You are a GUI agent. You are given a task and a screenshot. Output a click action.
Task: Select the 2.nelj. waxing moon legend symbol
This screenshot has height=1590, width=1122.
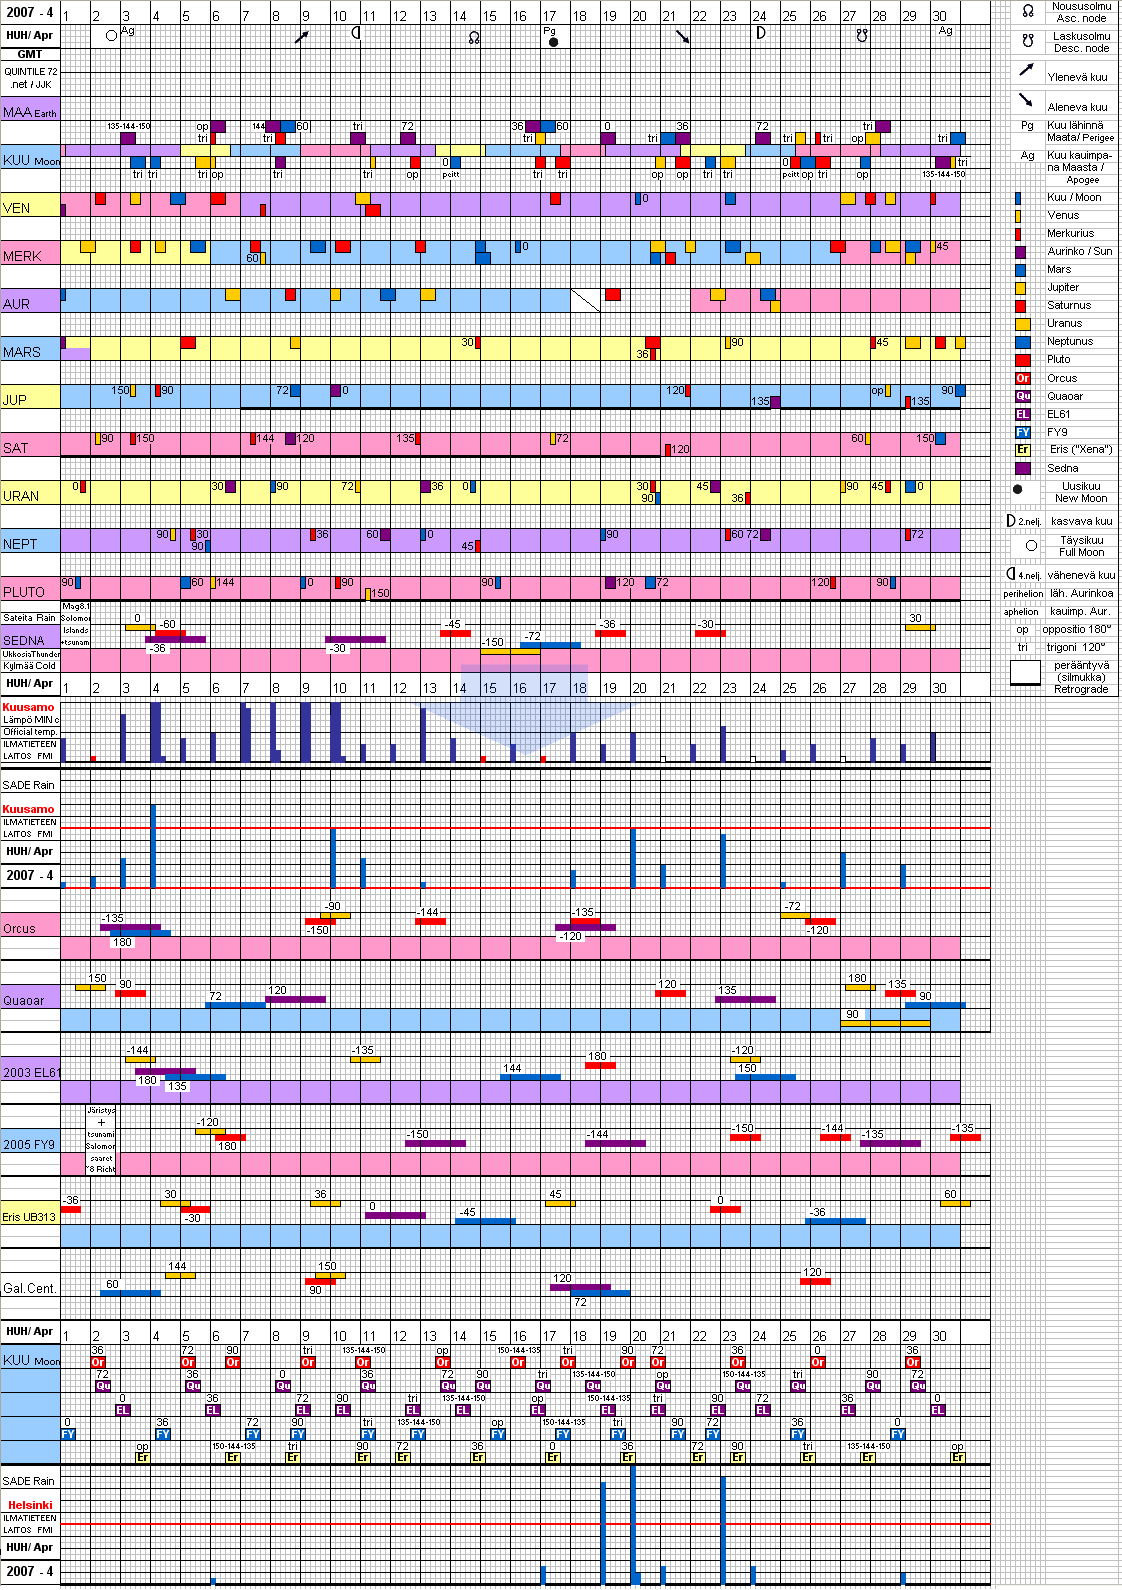click(x=1011, y=521)
